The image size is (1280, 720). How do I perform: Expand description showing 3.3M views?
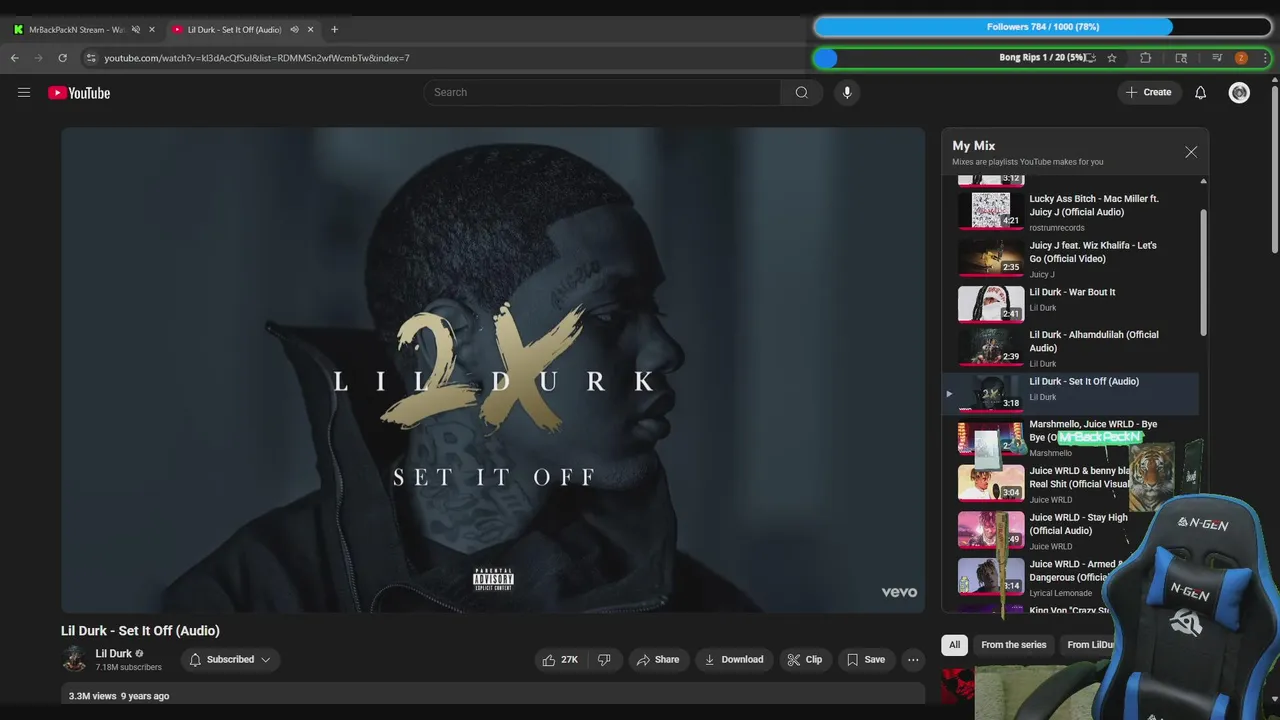point(493,695)
